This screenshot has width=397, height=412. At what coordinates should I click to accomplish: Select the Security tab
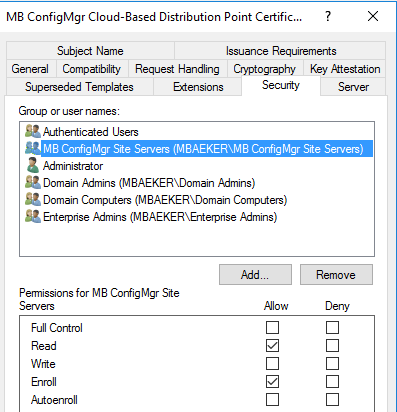pos(281,85)
